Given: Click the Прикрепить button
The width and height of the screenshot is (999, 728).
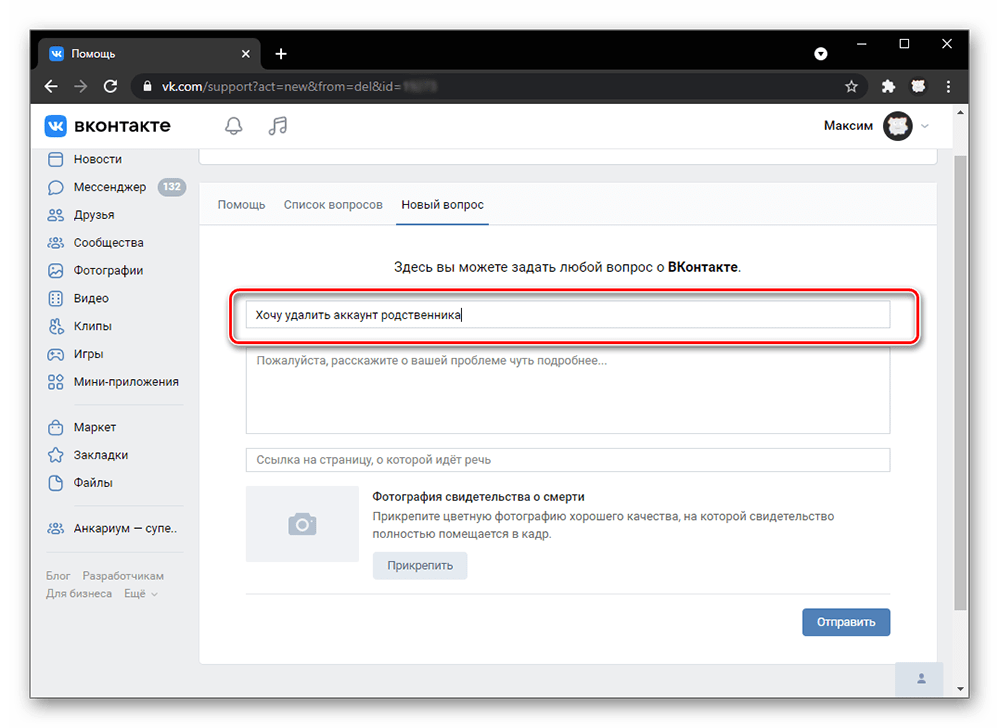Looking at the screenshot, I should point(420,565).
